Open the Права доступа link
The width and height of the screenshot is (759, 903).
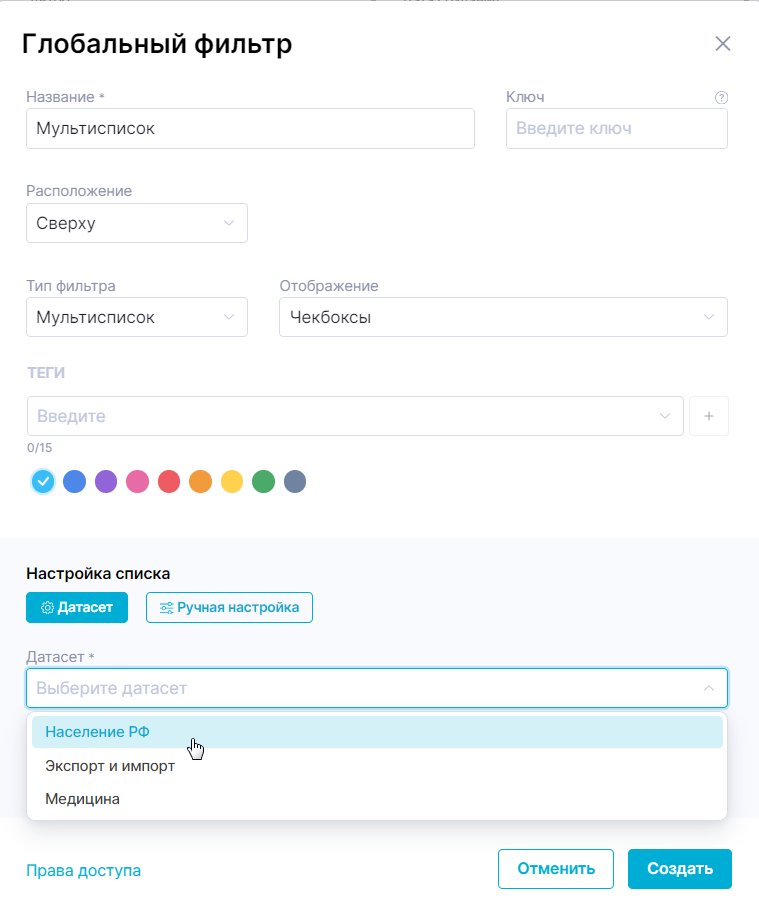(83, 870)
